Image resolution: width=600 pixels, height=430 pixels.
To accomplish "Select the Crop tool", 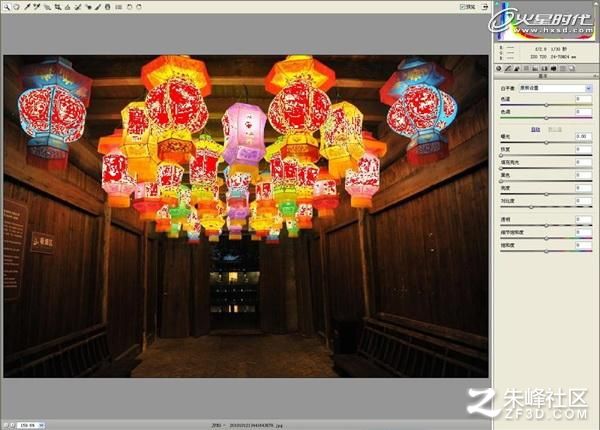I will 58,7.
